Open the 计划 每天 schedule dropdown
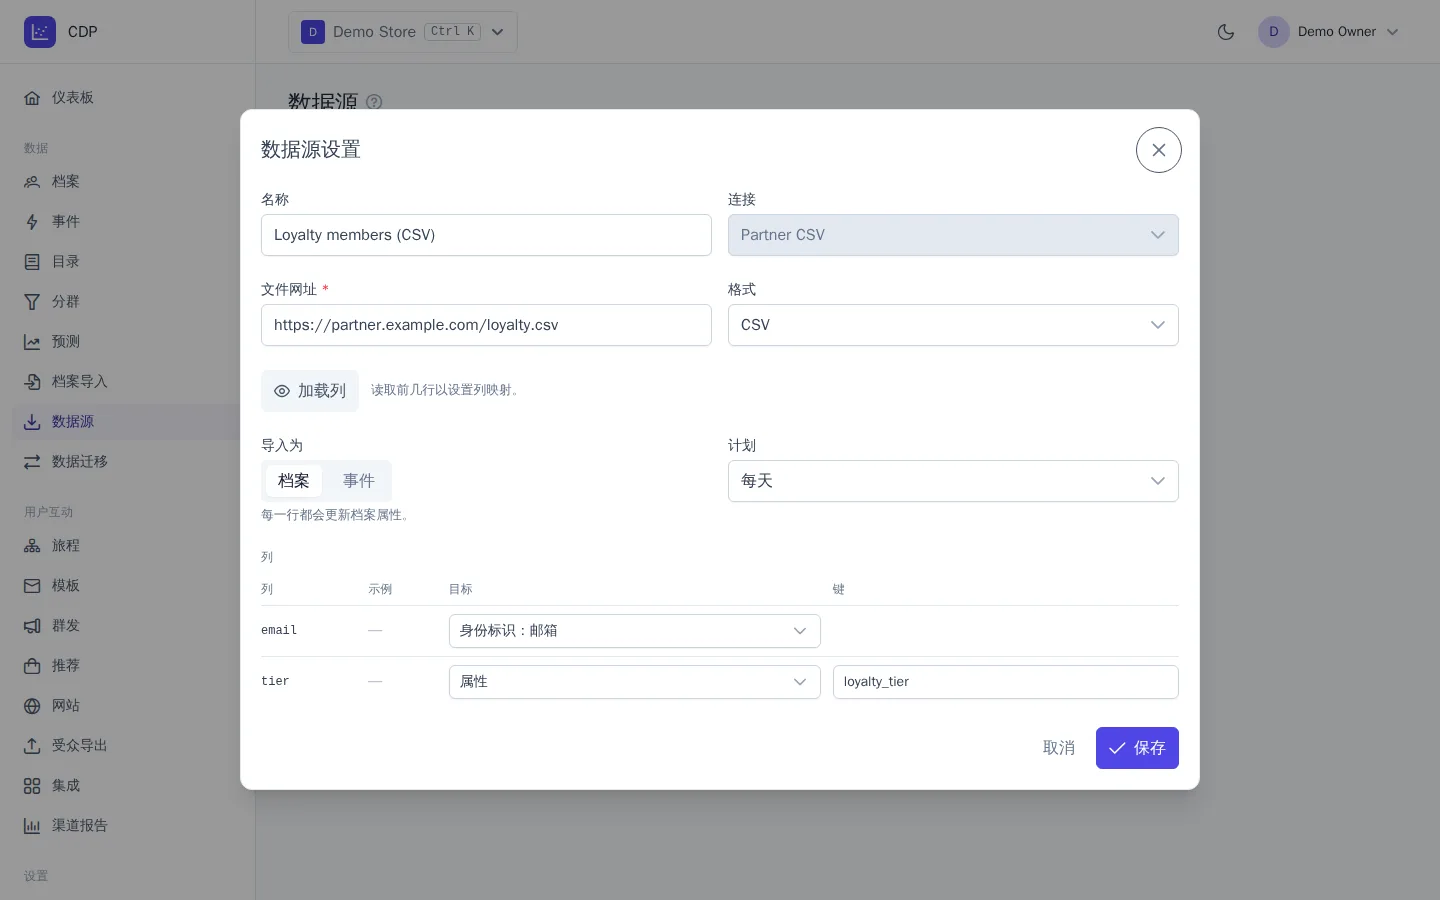This screenshot has width=1440, height=900. [x=953, y=481]
